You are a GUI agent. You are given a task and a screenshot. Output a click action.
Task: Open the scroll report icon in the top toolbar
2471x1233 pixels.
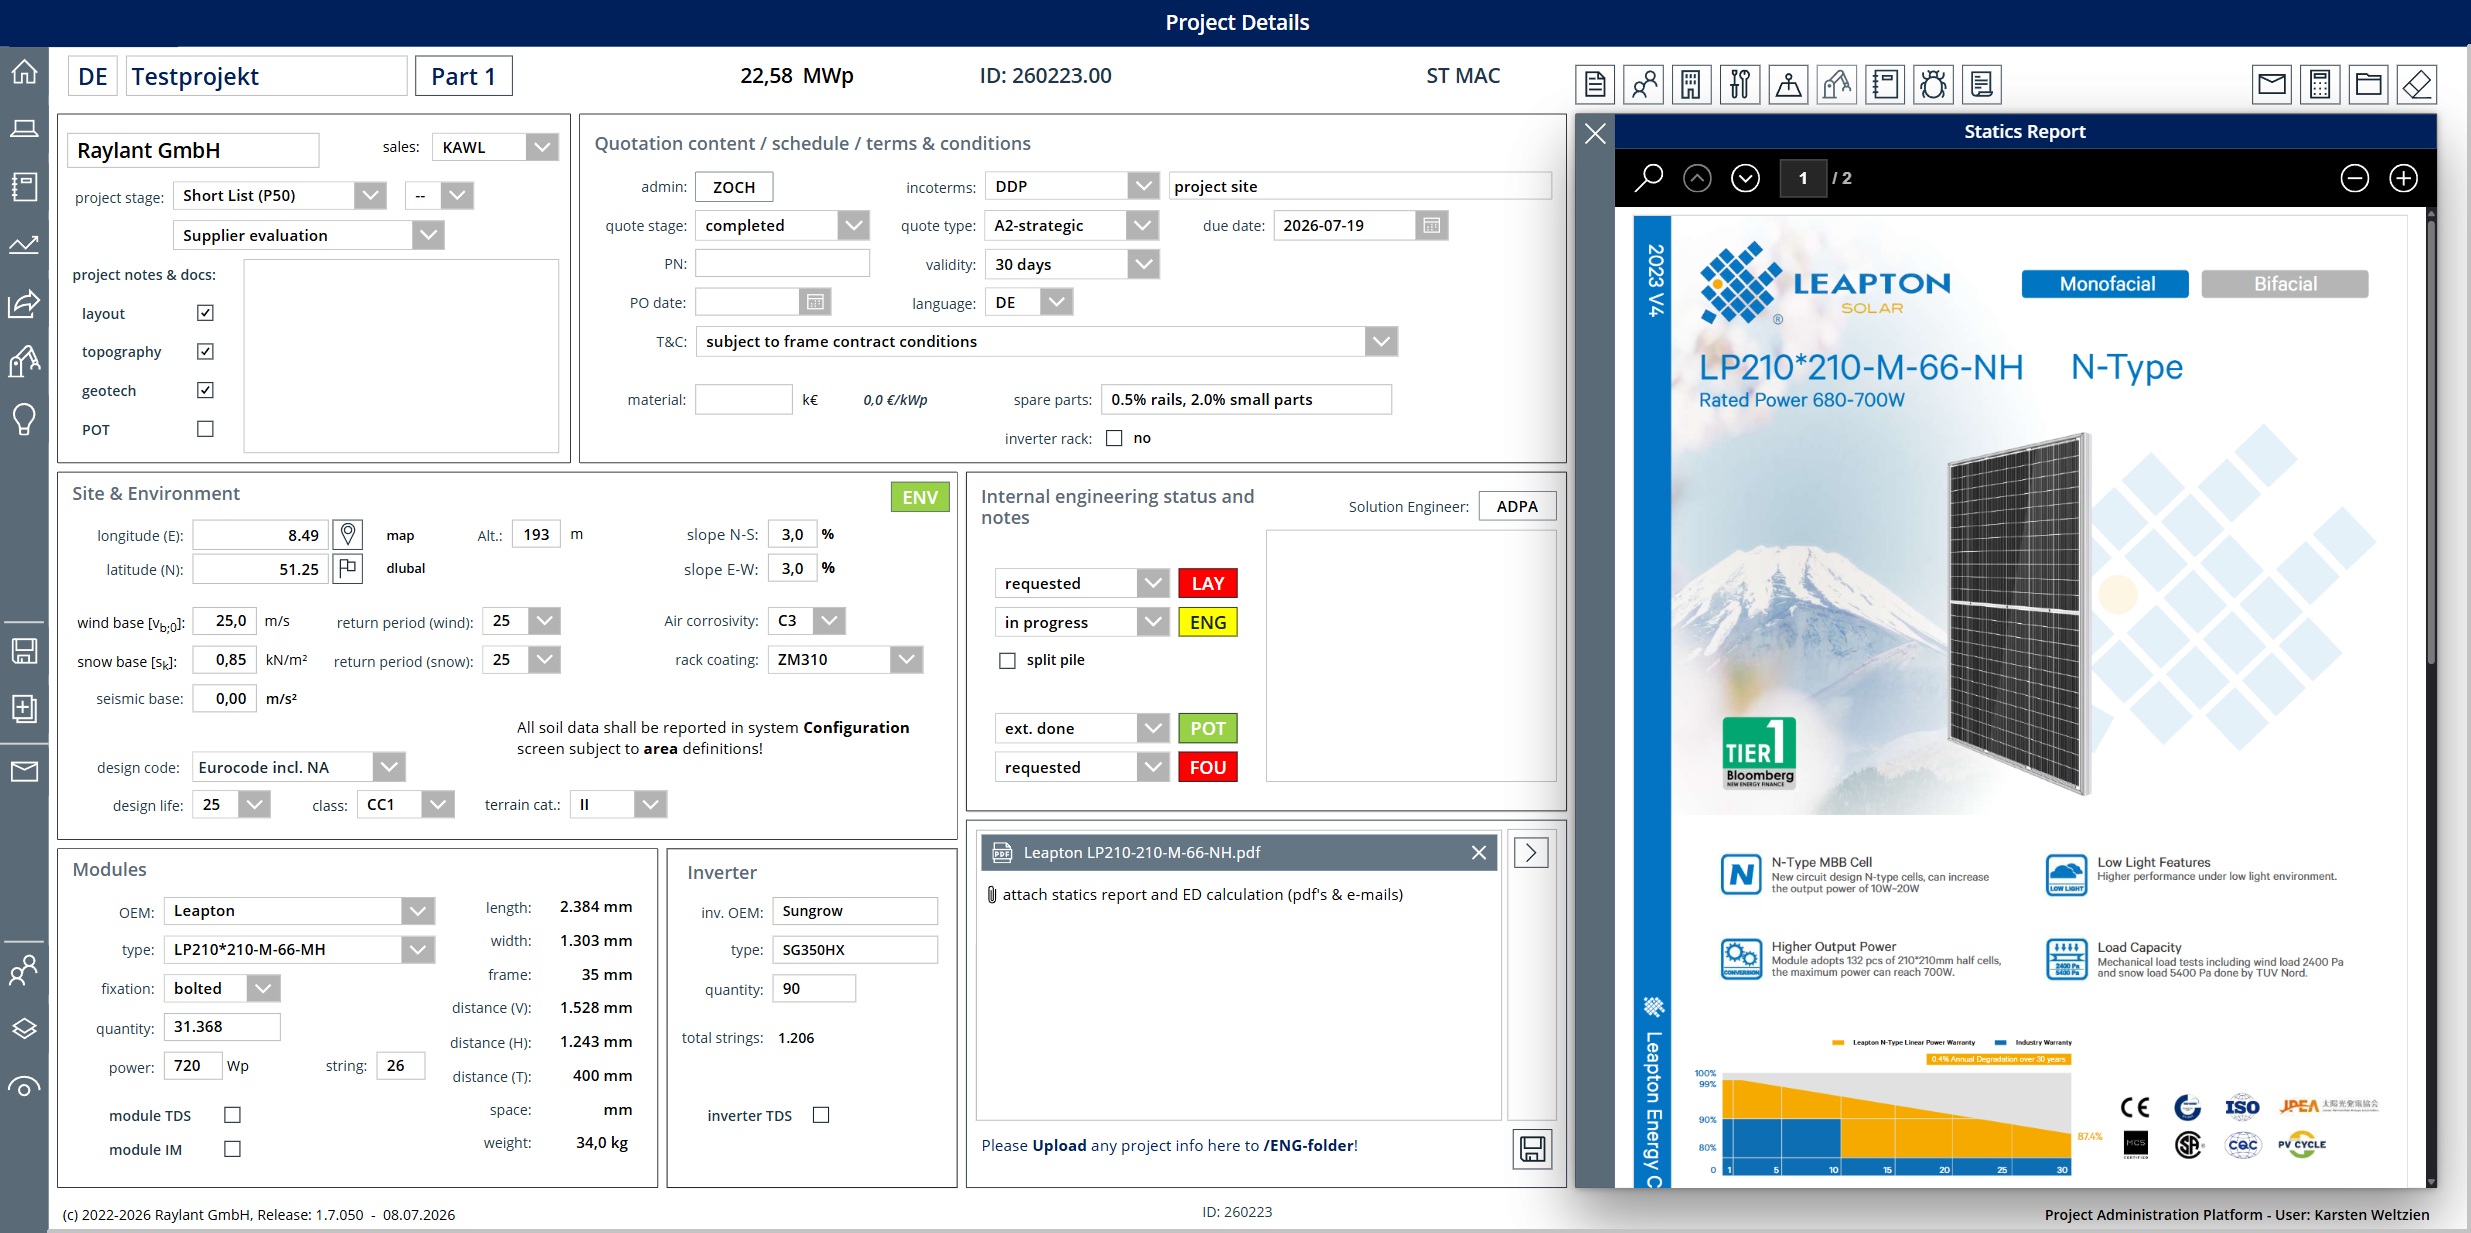(1981, 84)
